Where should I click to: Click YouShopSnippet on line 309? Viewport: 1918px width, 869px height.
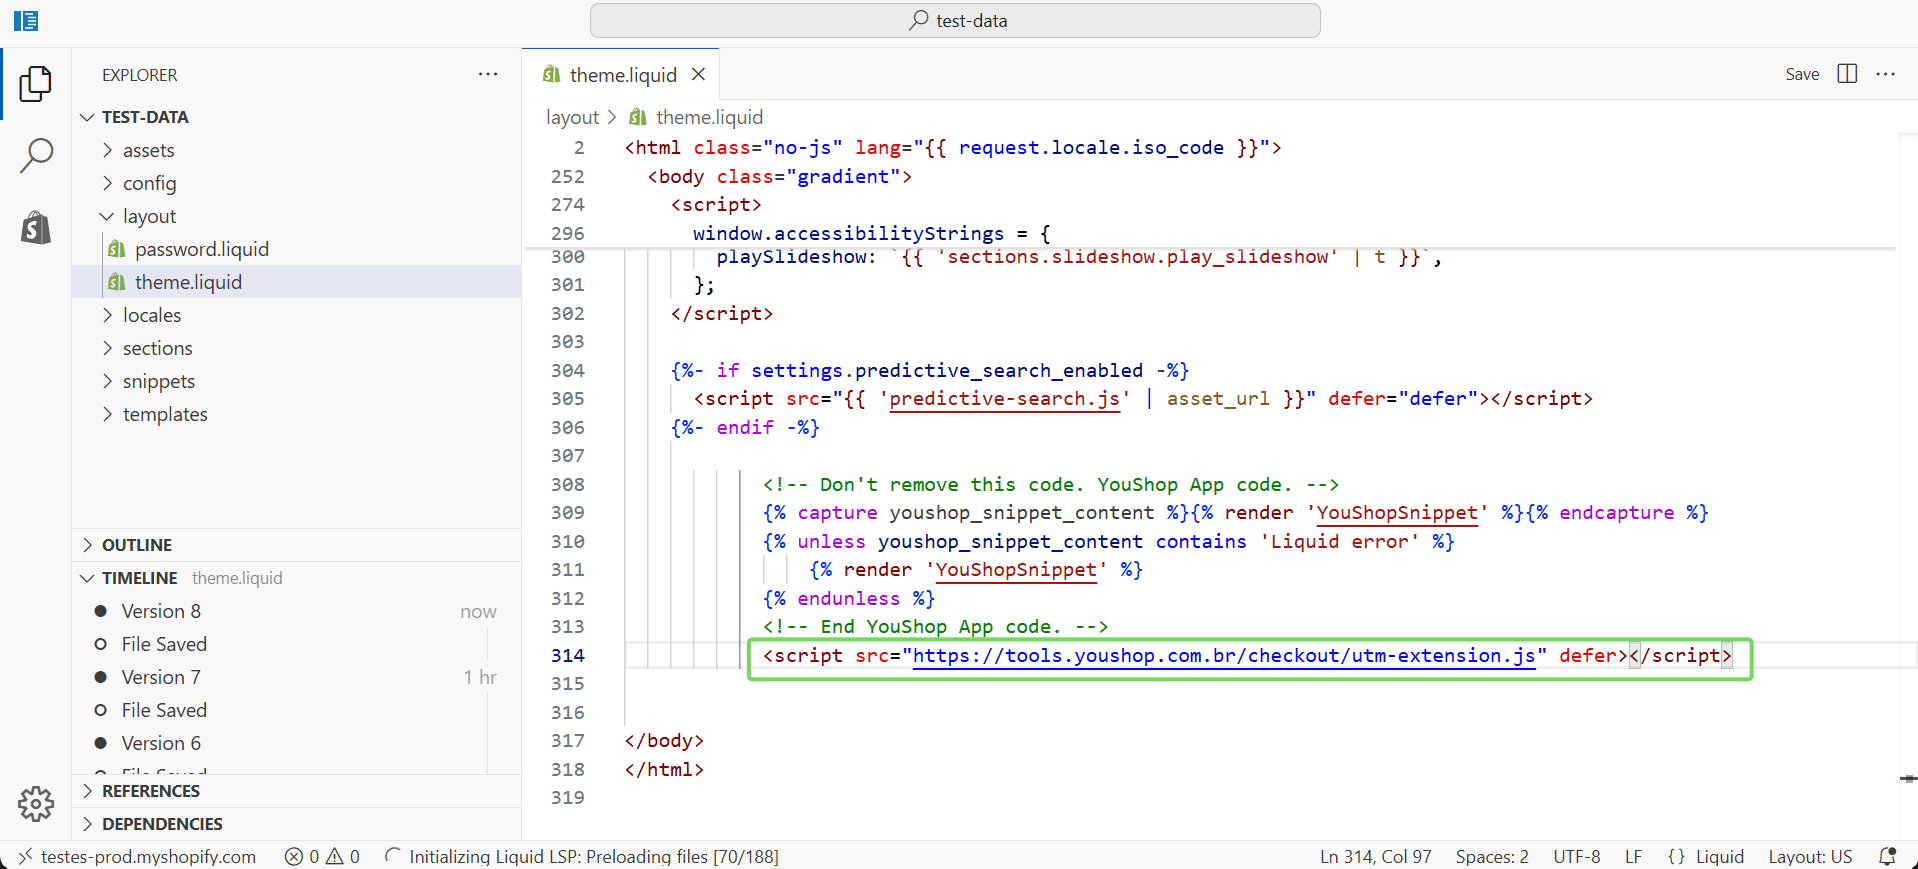click(x=1397, y=512)
